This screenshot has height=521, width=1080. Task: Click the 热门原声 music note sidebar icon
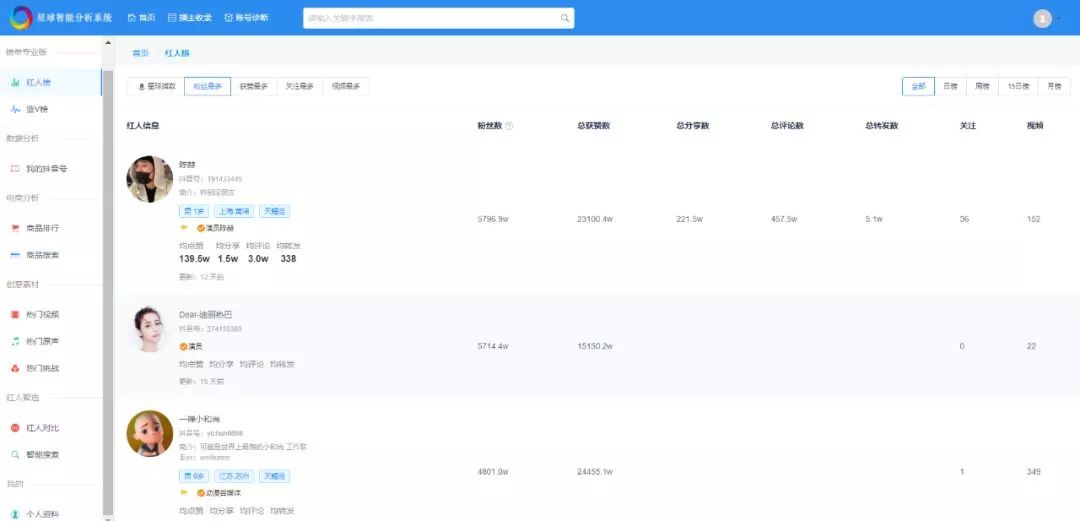coord(15,341)
